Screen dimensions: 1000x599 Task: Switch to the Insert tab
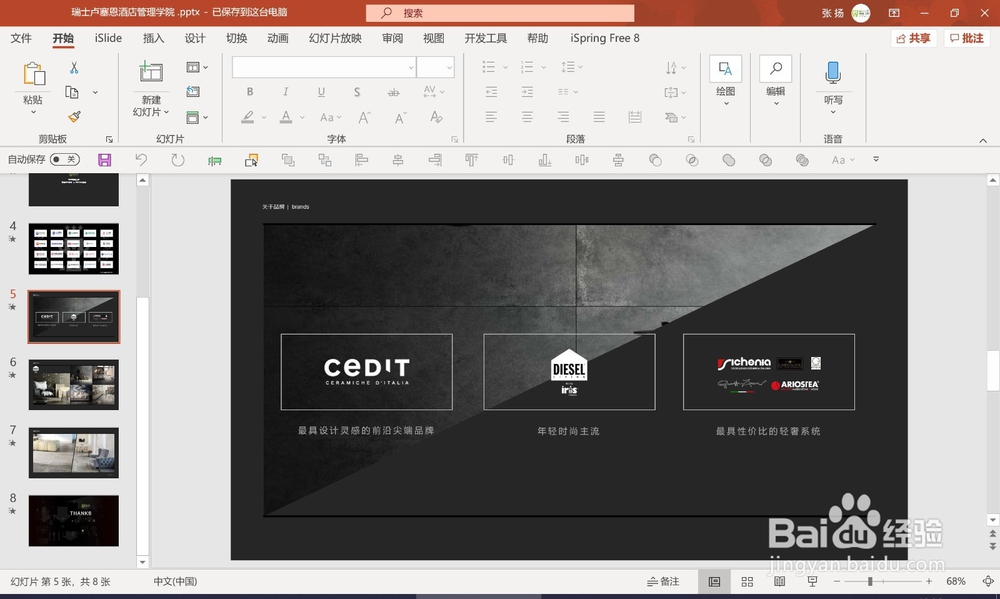(x=153, y=38)
